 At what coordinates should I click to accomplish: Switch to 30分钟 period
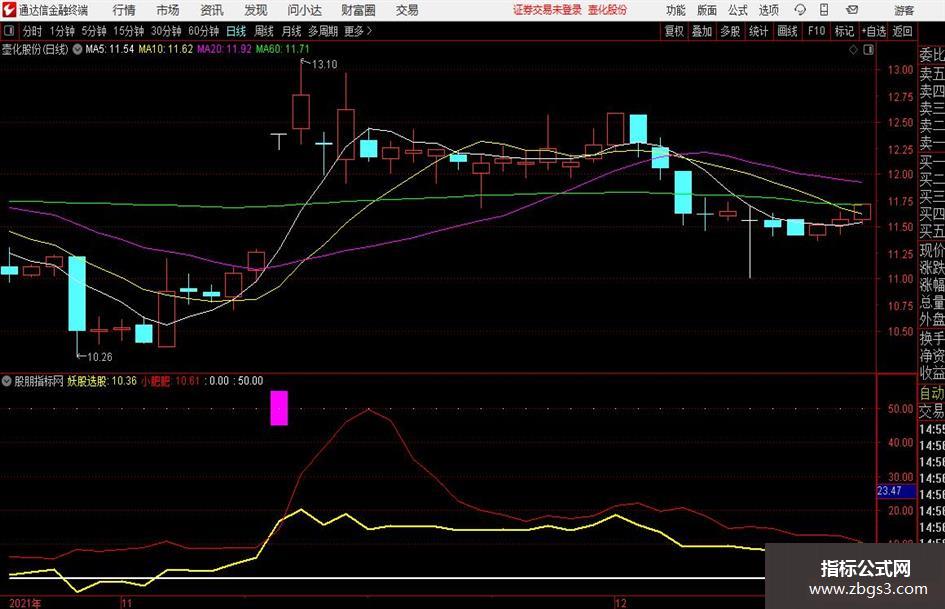coord(166,31)
